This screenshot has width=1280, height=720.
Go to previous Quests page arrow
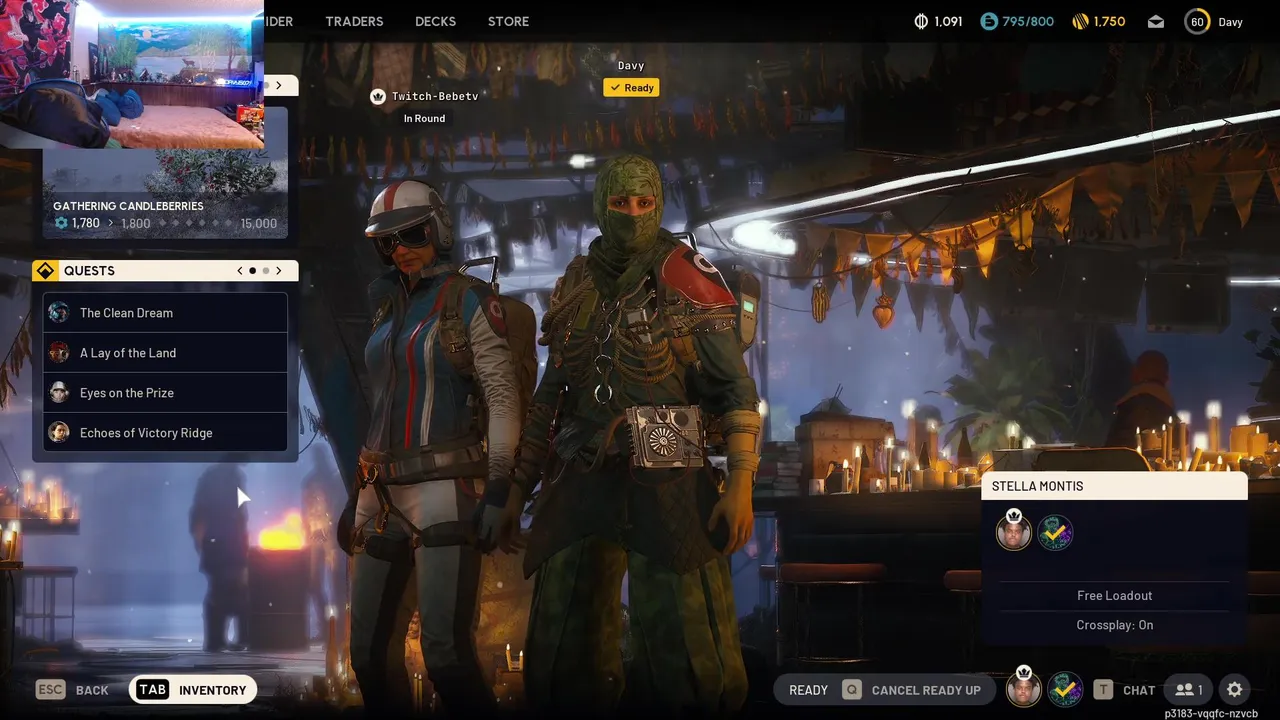click(240, 271)
